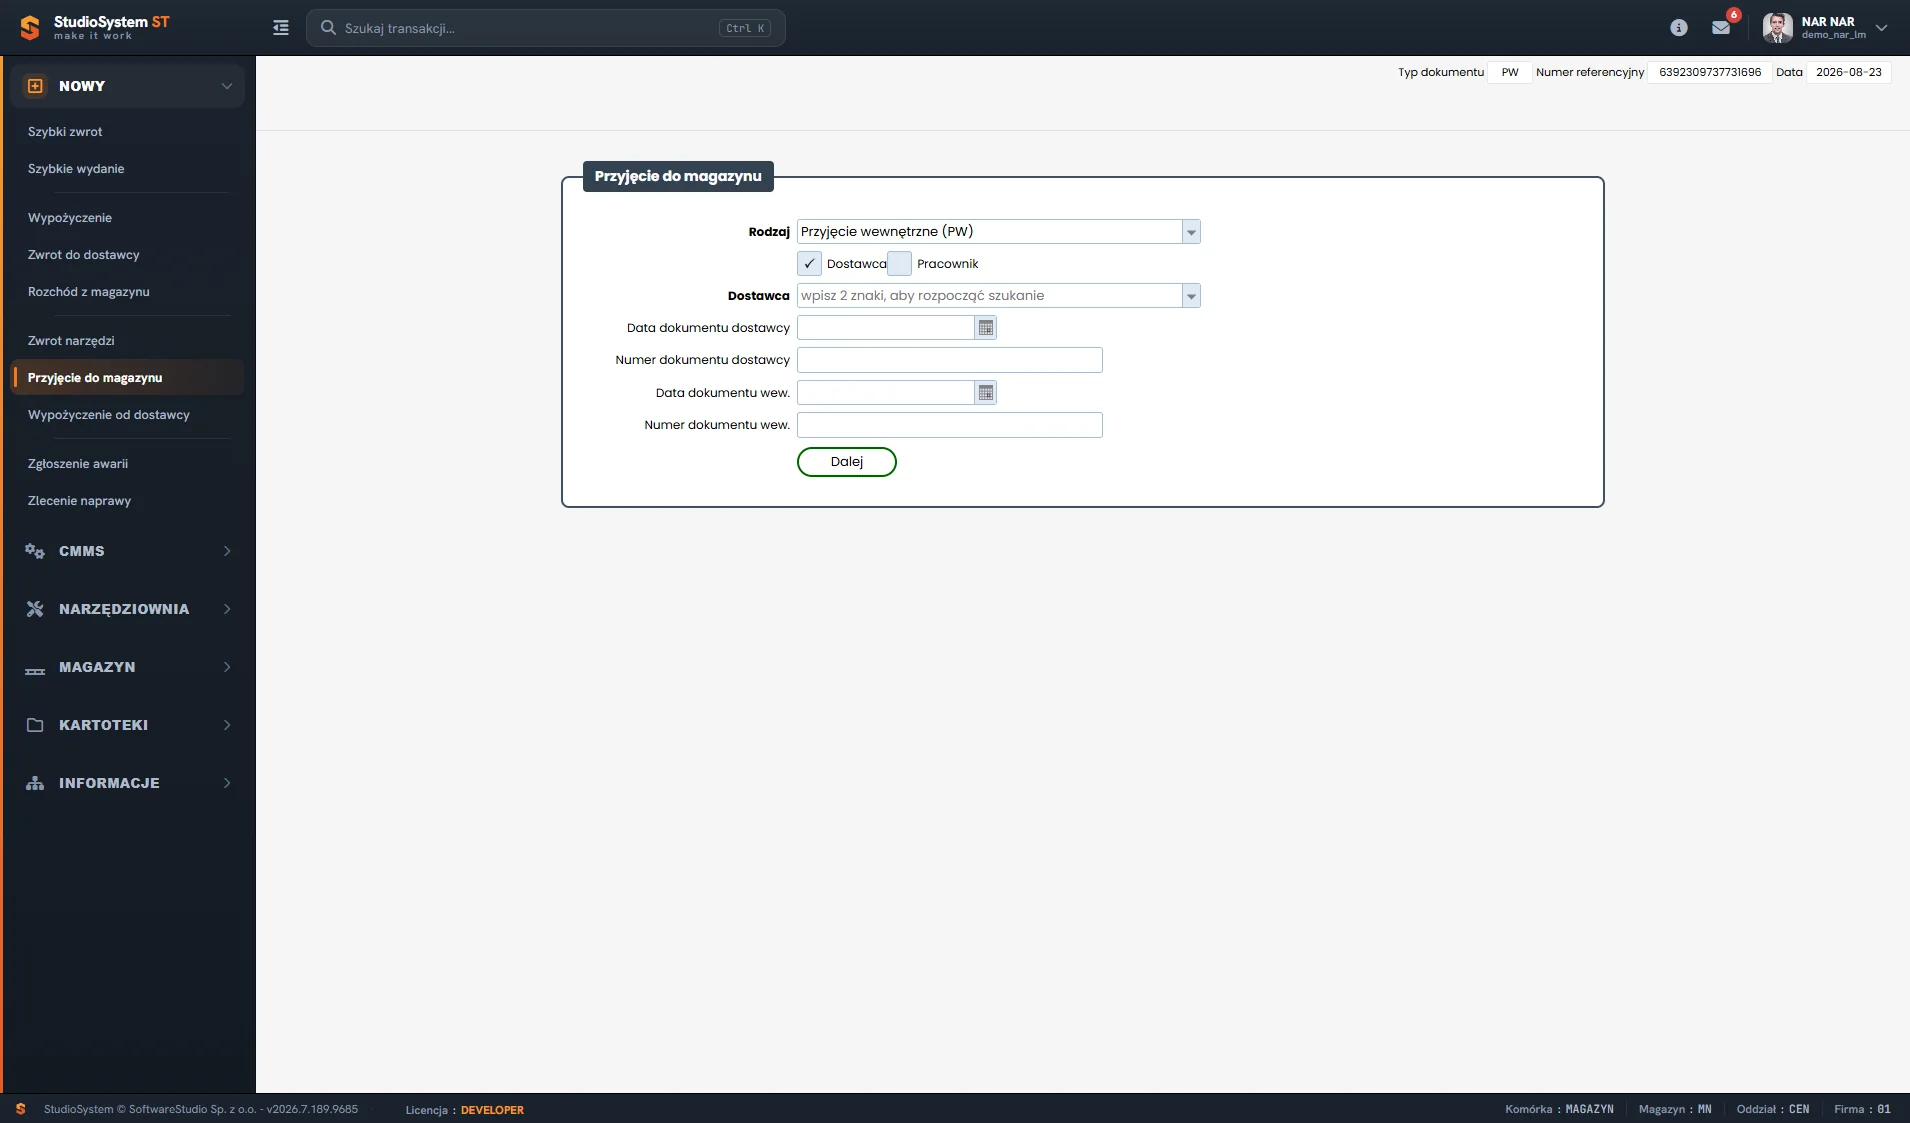Collapse the sidebar with the hamburger icon
1910x1123 pixels.
[x=281, y=28]
